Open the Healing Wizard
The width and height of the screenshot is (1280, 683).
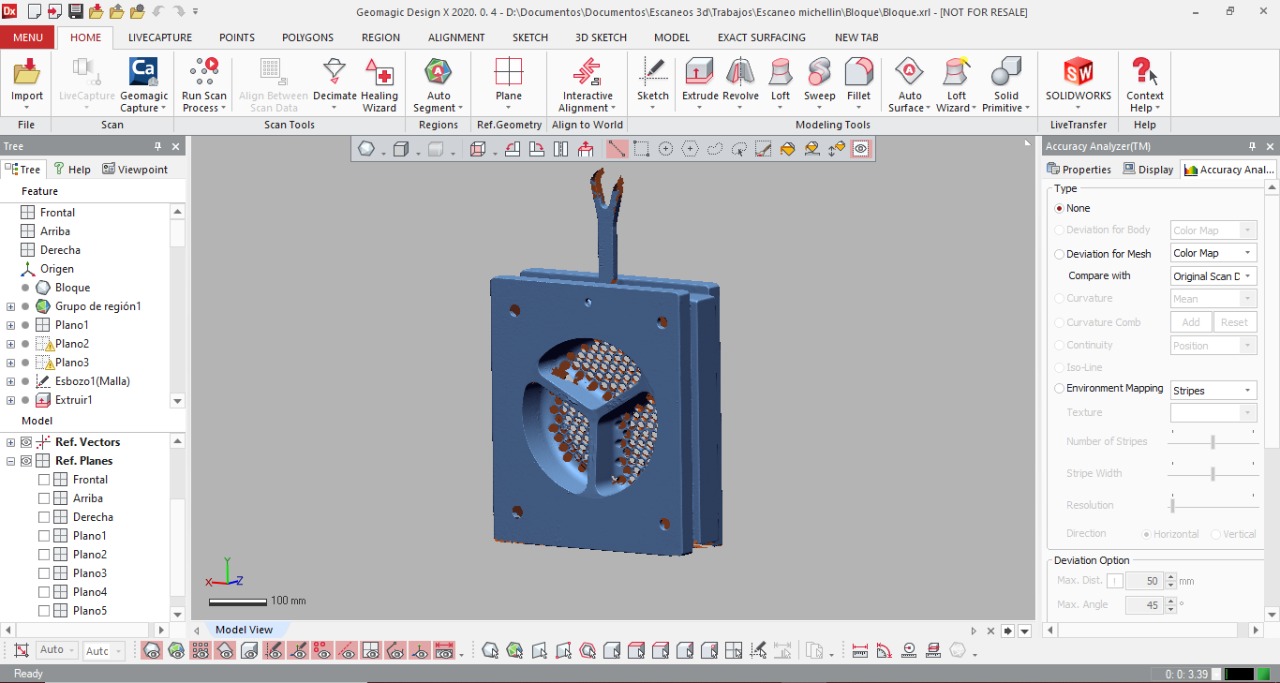379,85
